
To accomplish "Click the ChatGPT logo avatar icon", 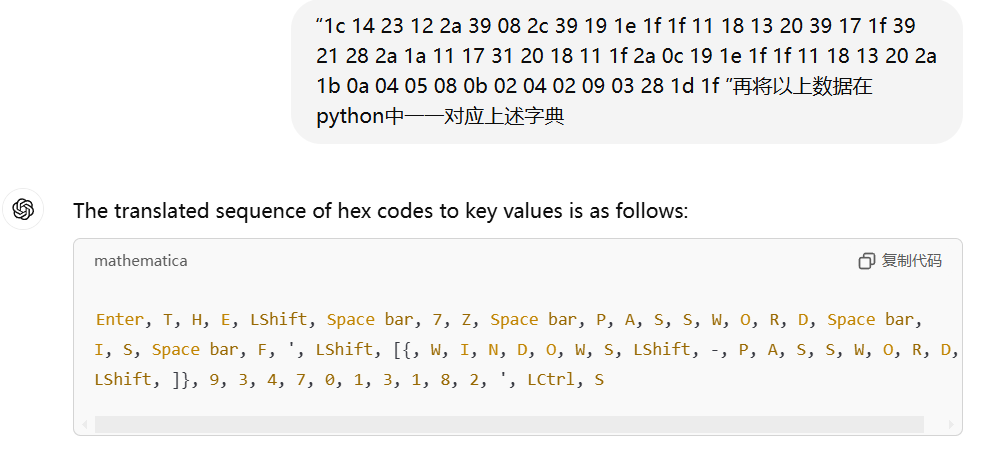I will [23, 210].
